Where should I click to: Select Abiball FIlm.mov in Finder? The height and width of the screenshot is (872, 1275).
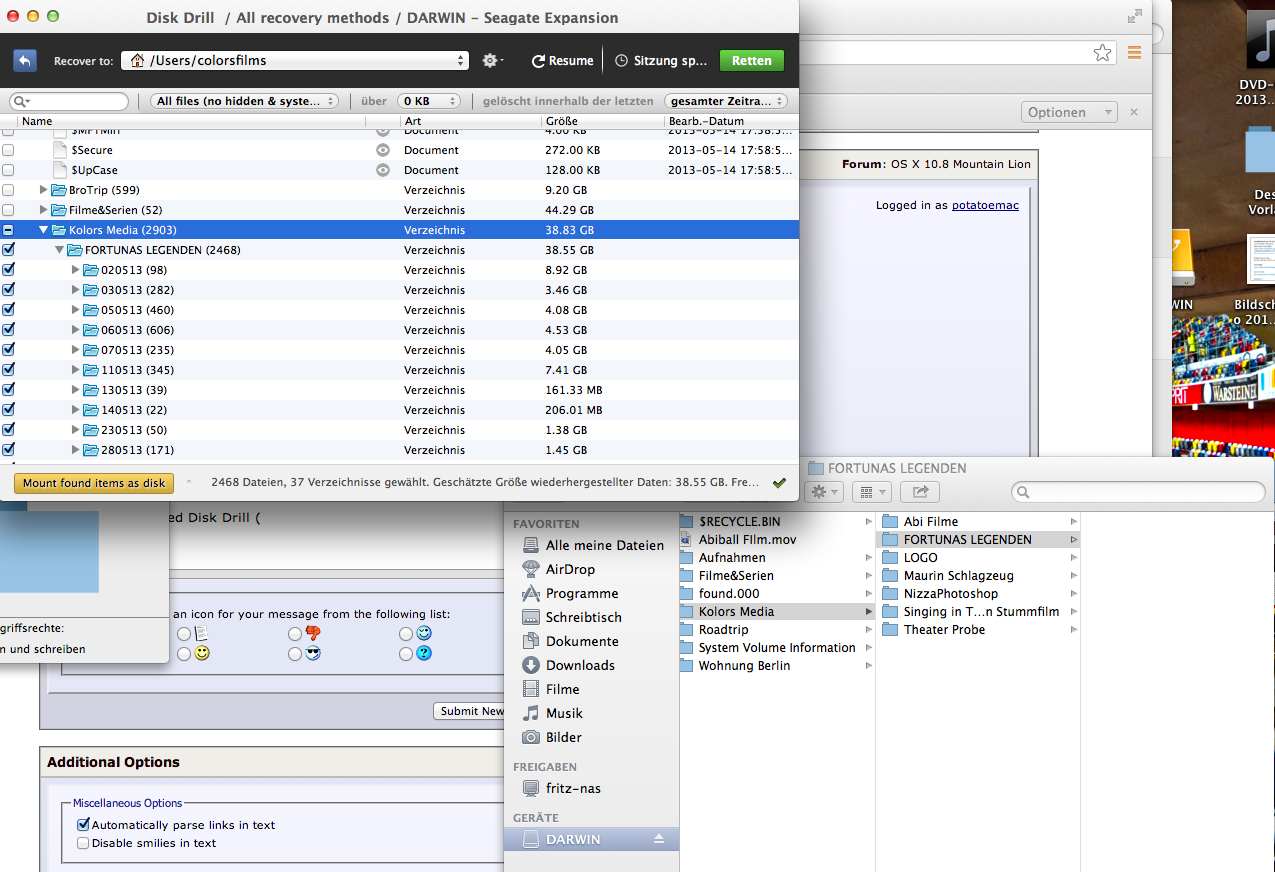point(777,539)
